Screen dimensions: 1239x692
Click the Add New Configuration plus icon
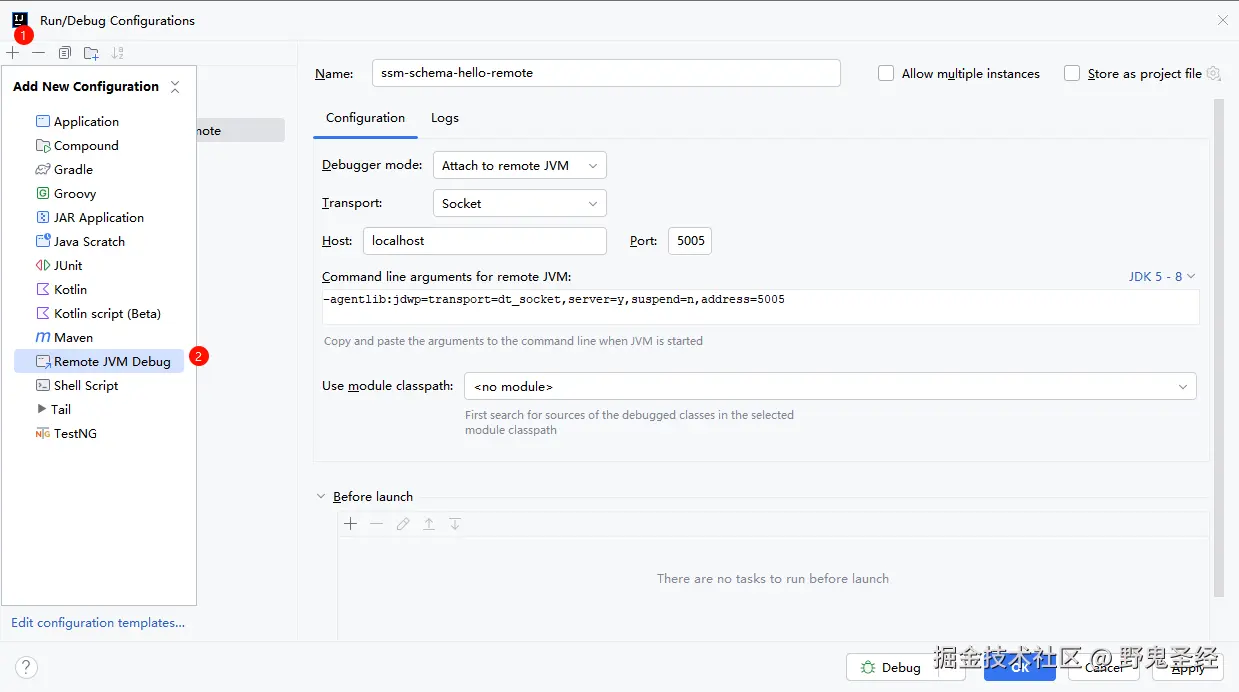pyautogui.click(x=13, y=52)
